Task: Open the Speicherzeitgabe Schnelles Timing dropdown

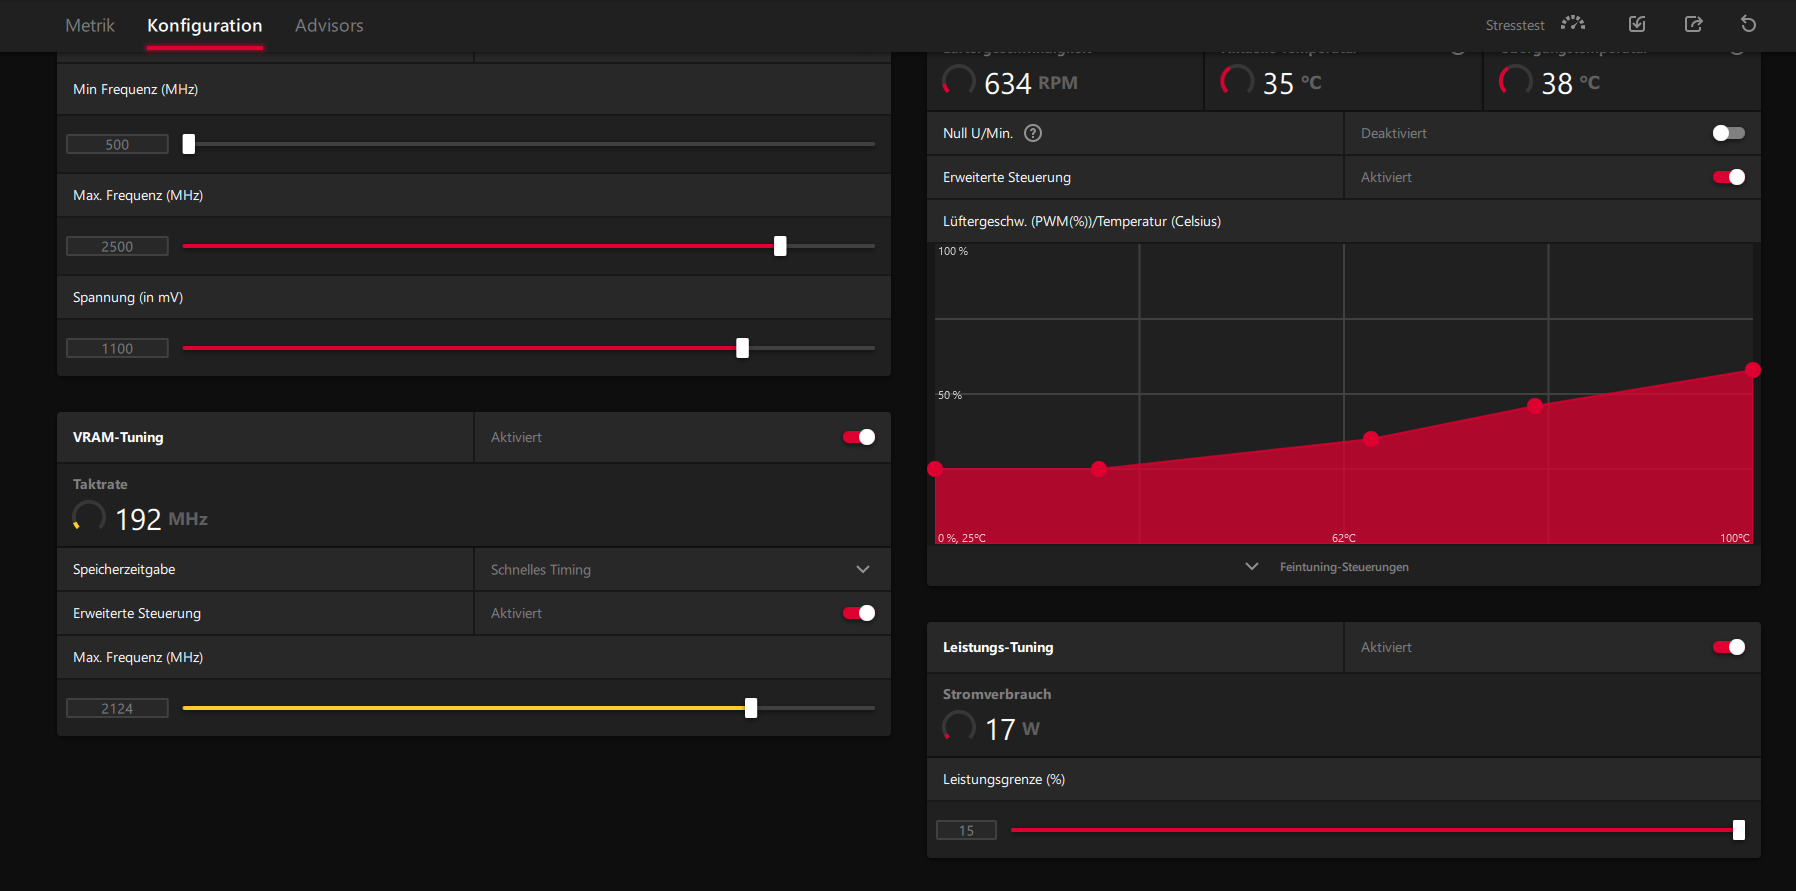Action: tap(682, 569)
